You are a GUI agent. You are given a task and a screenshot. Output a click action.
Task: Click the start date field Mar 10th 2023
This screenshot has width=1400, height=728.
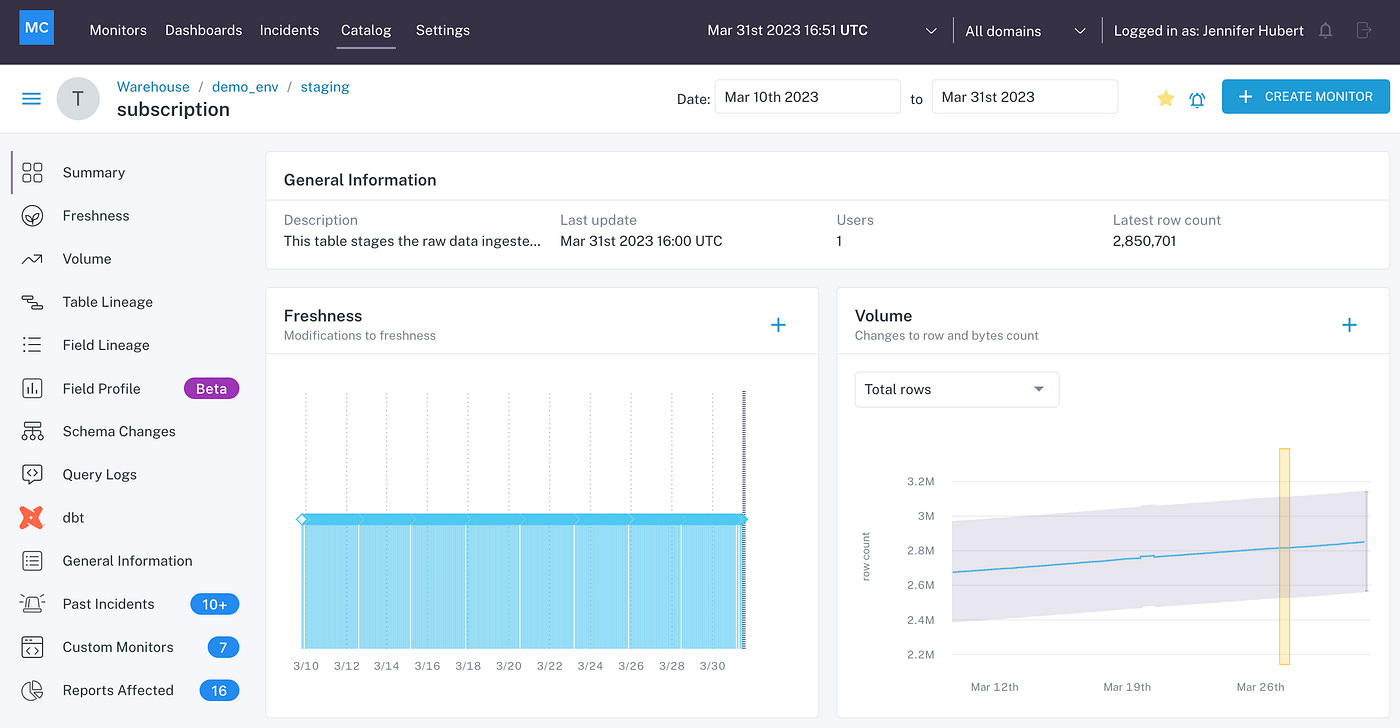tap(808, 97)
